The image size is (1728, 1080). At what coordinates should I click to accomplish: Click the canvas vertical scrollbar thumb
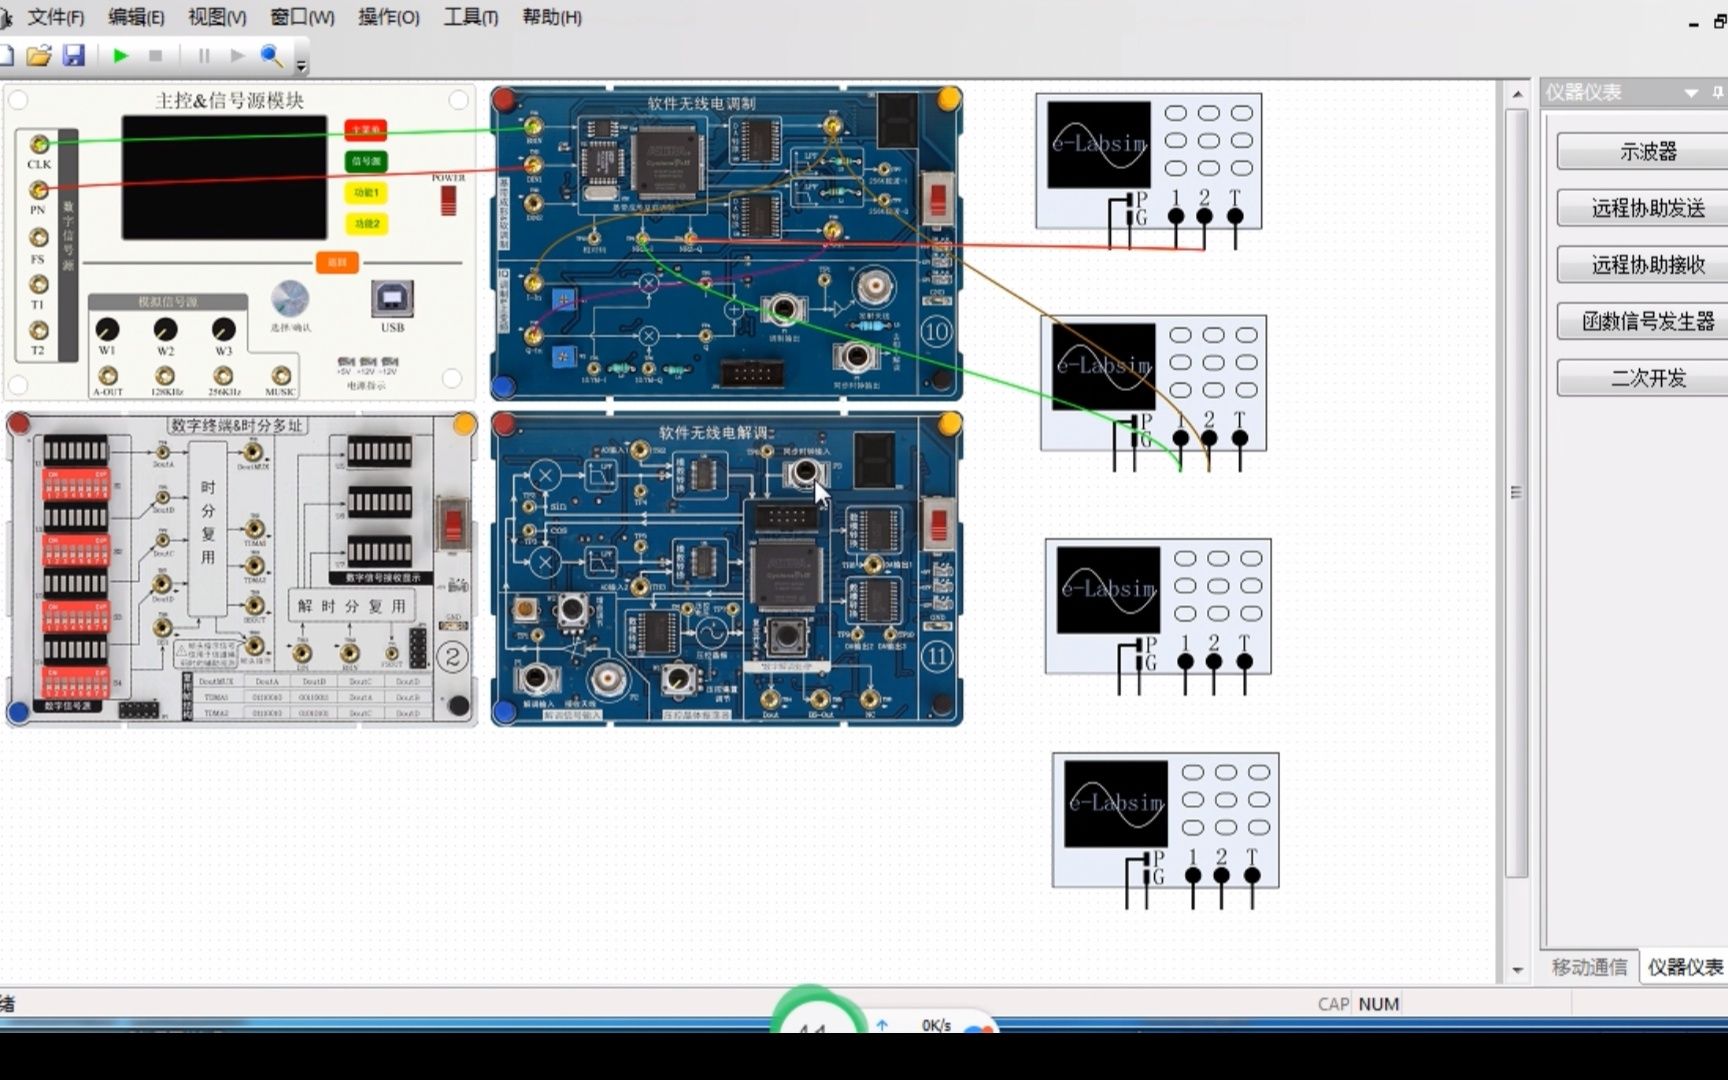[1517, 492]
